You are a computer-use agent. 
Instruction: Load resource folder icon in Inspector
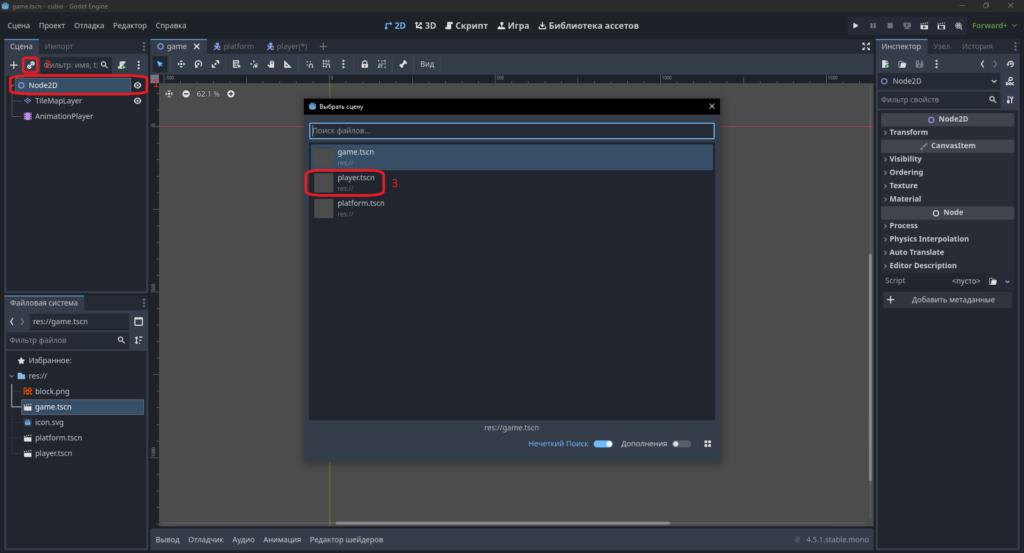[903, 64]
